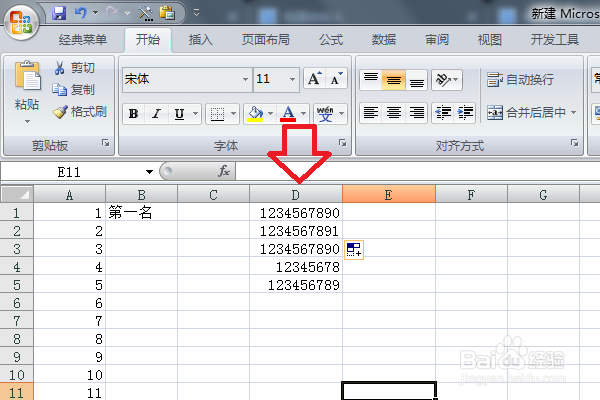This screenshot has height=400, width=600.
Task: Open the 页面布局 tab
Action: point(266,39)
